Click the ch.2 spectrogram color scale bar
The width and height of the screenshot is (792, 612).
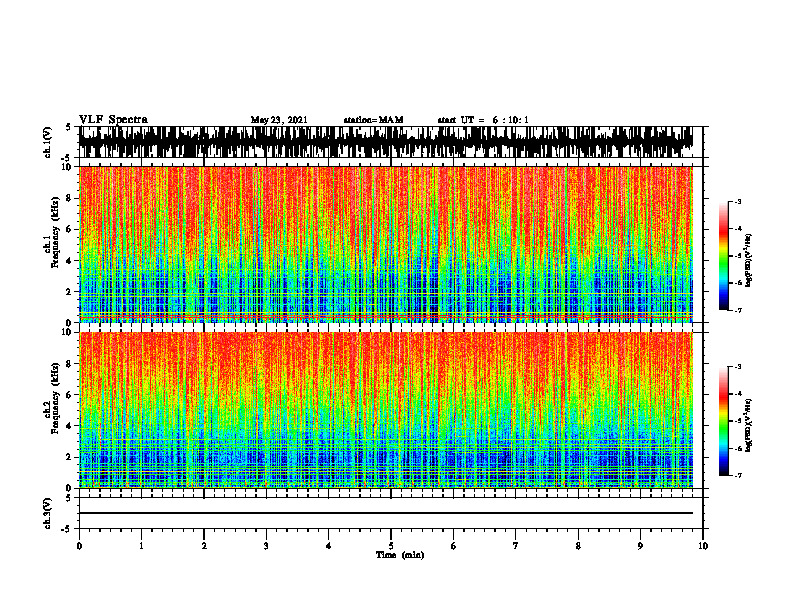(723, 421)
